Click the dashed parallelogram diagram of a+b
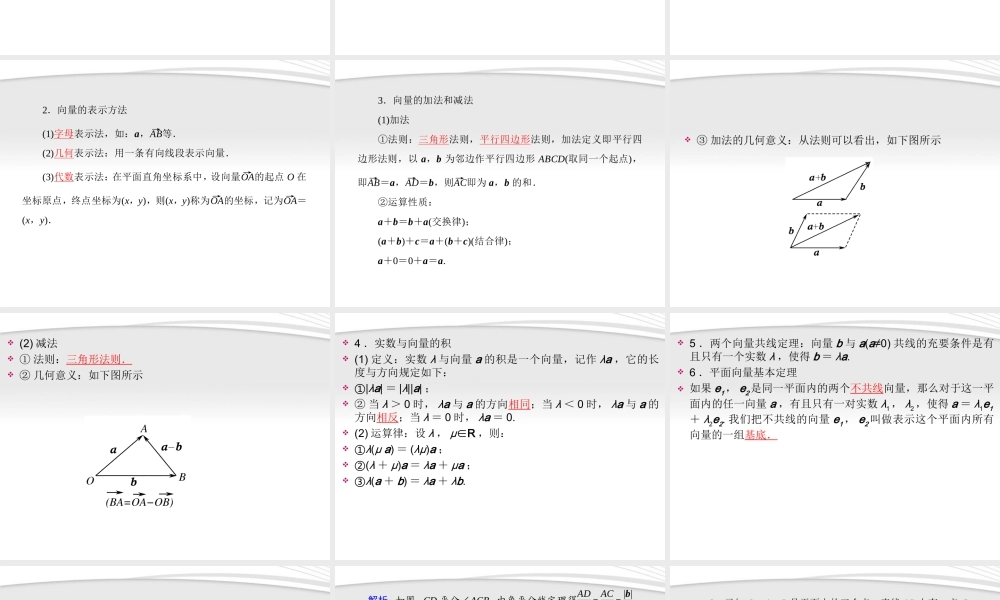1000x600 pixels. (x=825, y=234)
